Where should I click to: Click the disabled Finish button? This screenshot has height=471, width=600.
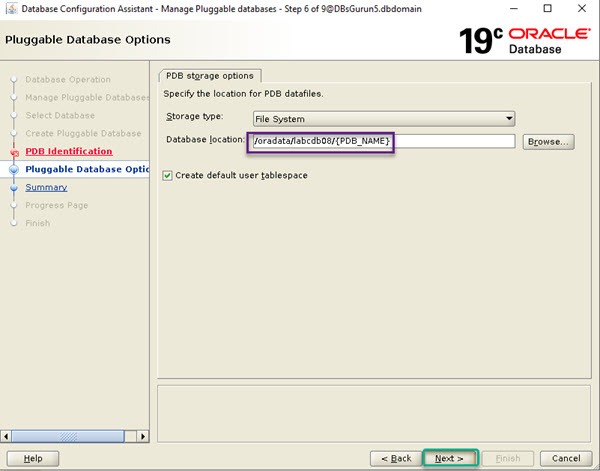point(508,458)
